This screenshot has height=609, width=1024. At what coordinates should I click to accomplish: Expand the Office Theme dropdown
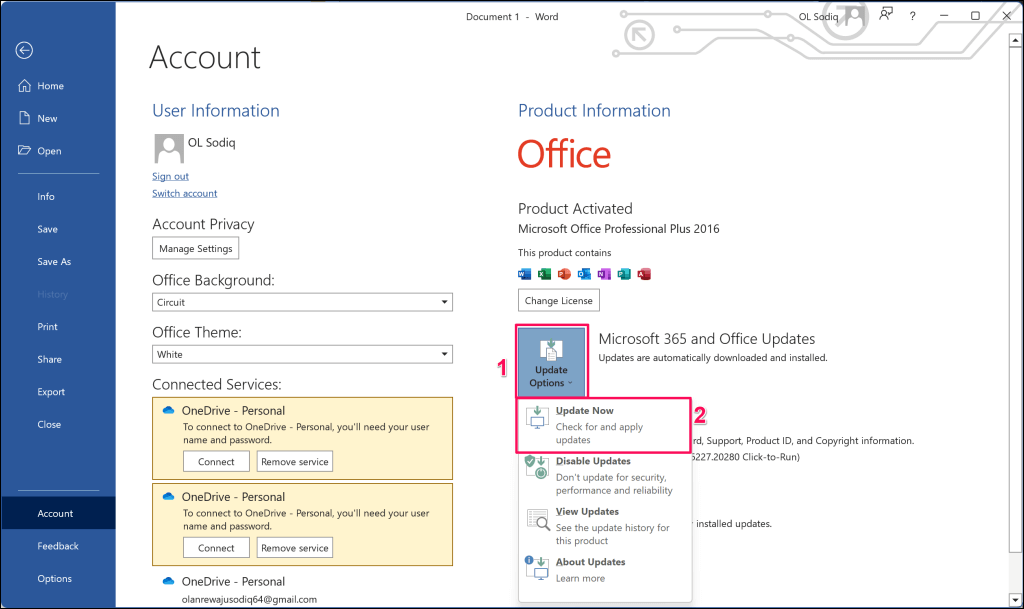pyautogui.click(x=444, y=354)
